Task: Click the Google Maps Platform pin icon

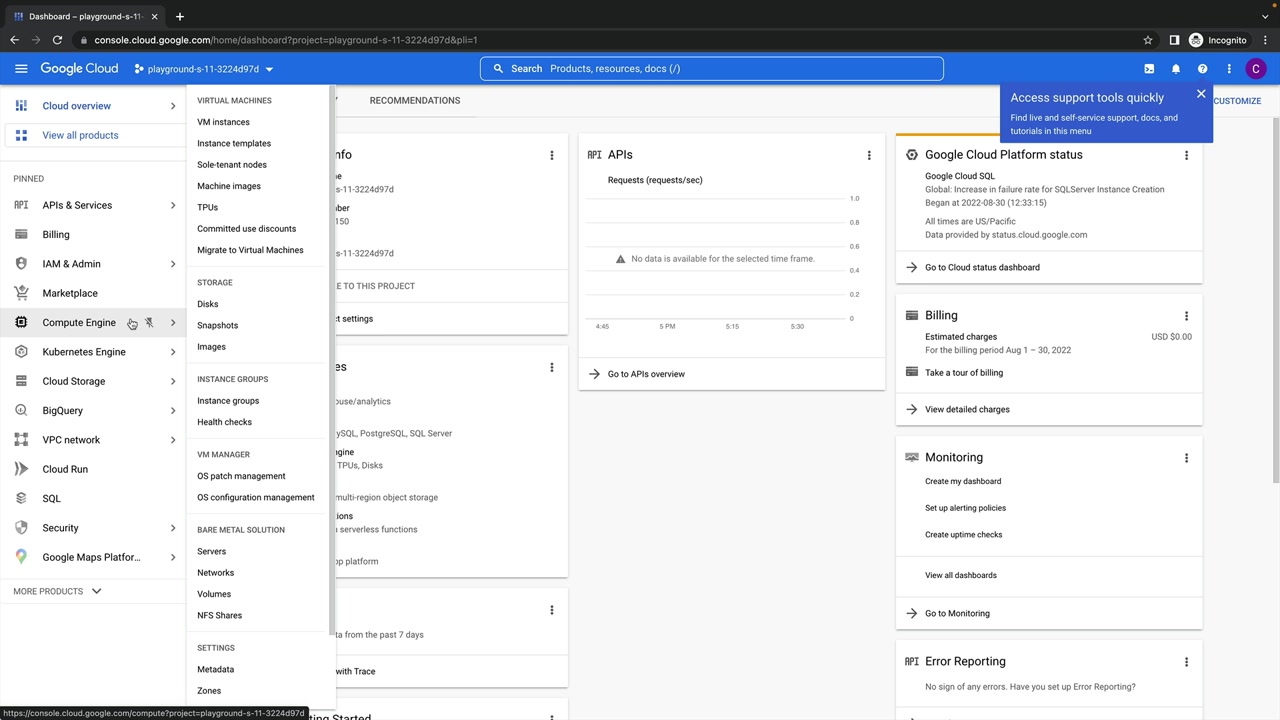Action: [x=21, y=558]
